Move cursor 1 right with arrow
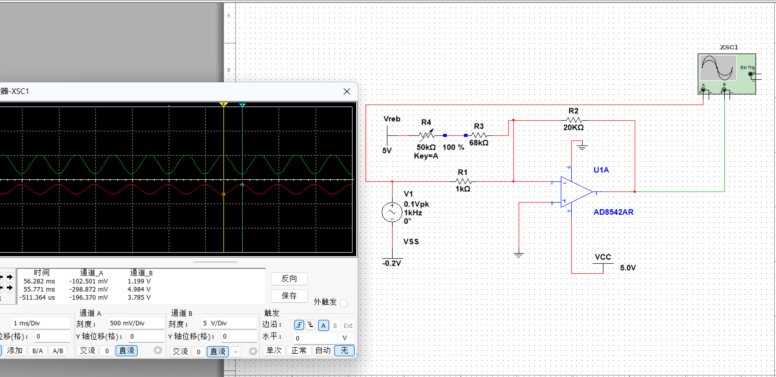This screenshot has height=377, width=776. [9, 278]
